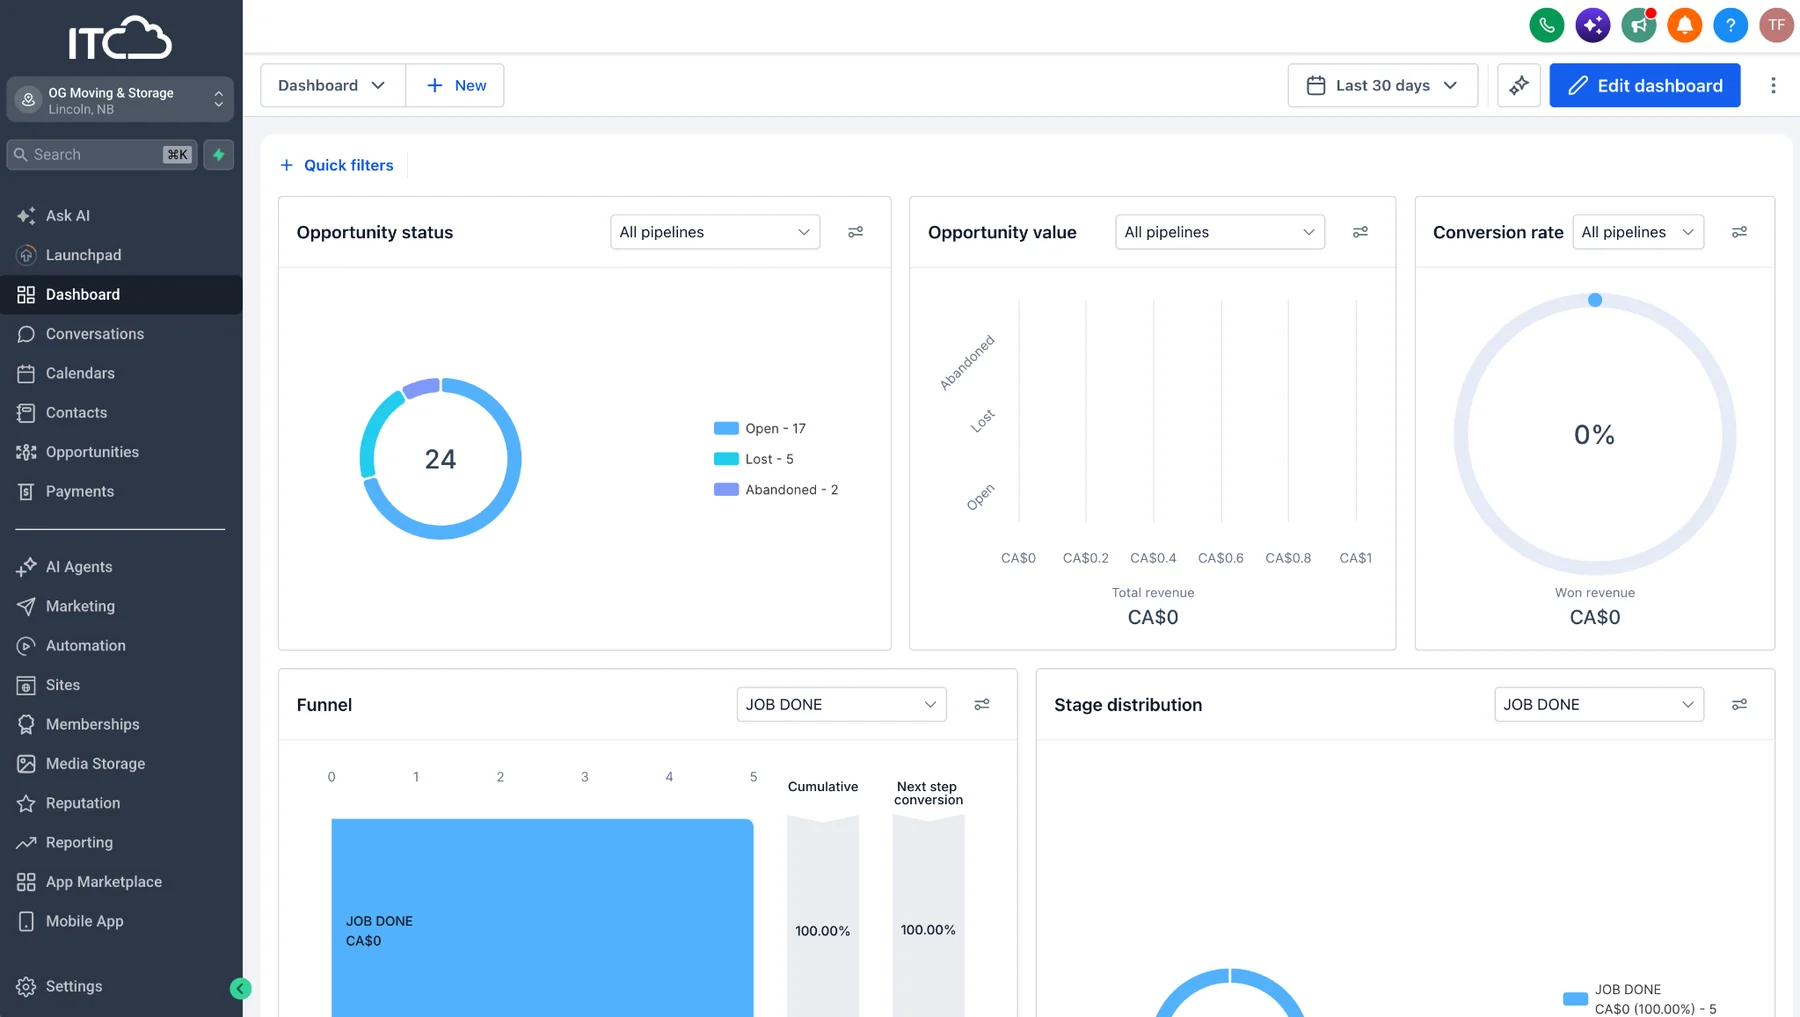The height and width of the screenshot is (1017, 1800).
Task: Open Opportunities in the sidebar
Action: pos(121,452)
